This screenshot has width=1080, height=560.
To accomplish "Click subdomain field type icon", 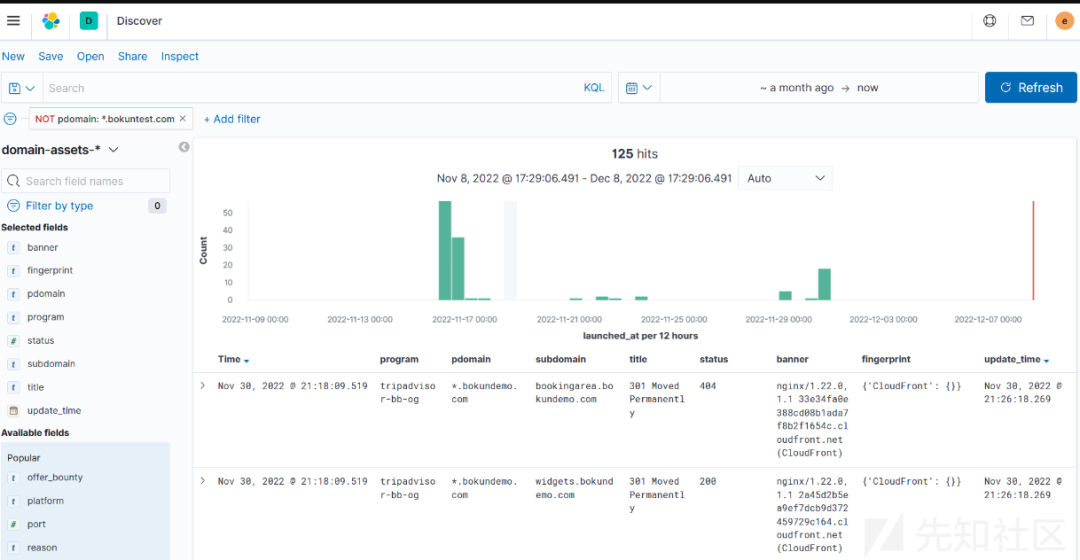I will (13, 364).
